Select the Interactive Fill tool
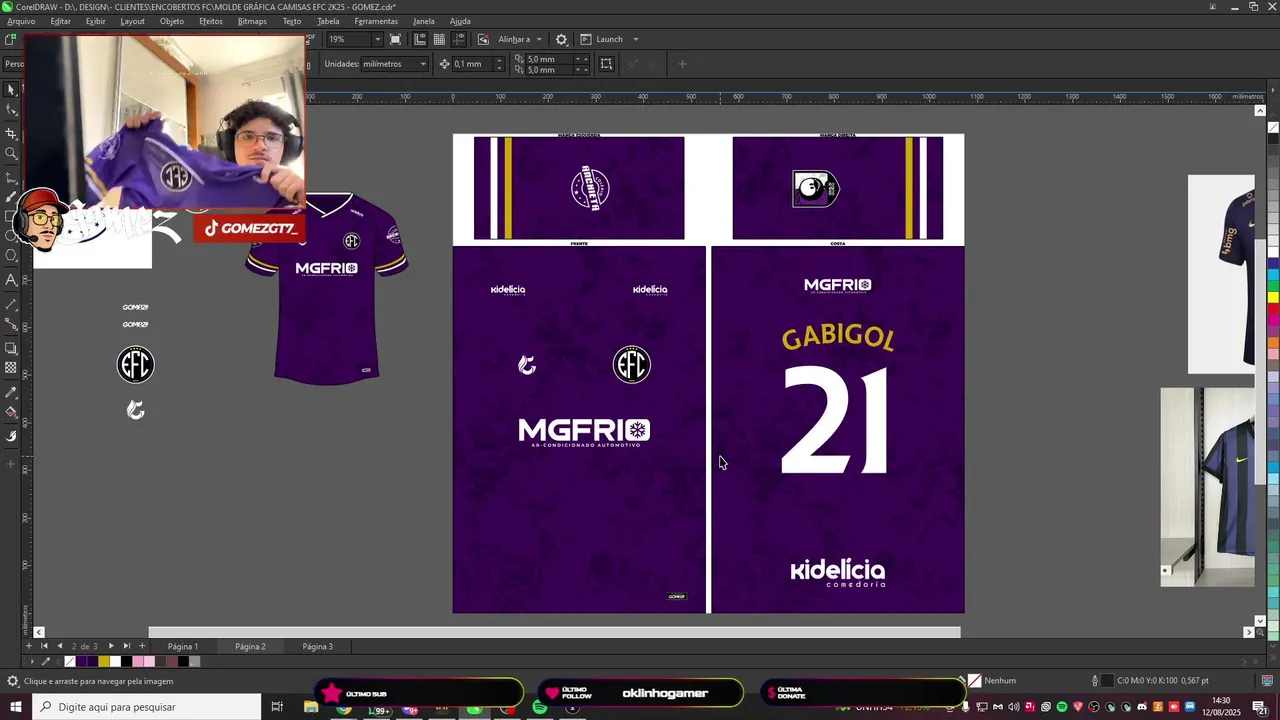Viewport: 1280px width, 720px height. tap(11, 412)
